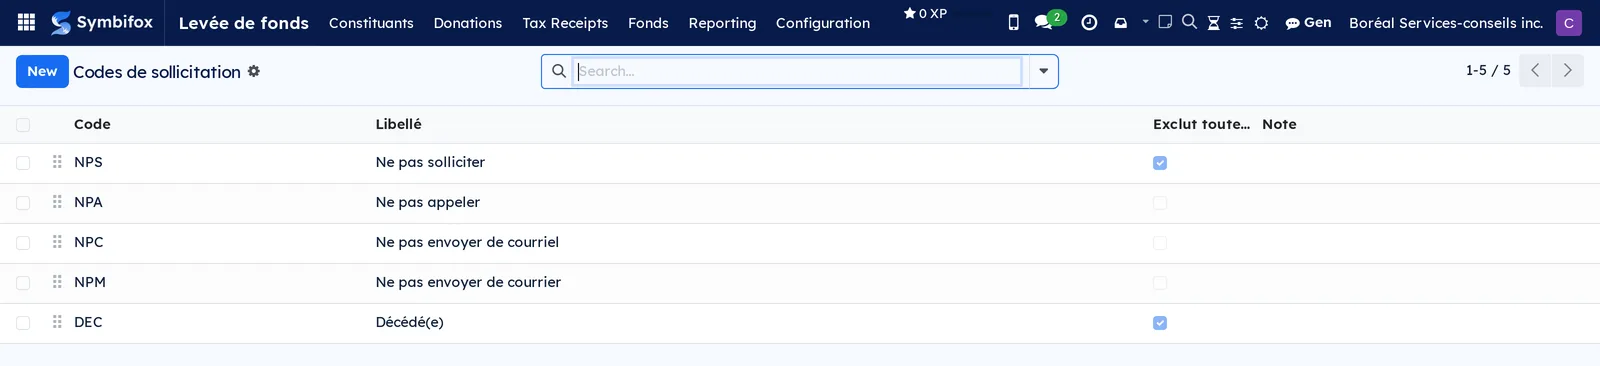Expand the small caret next to the tray icon

(1145, 21)
